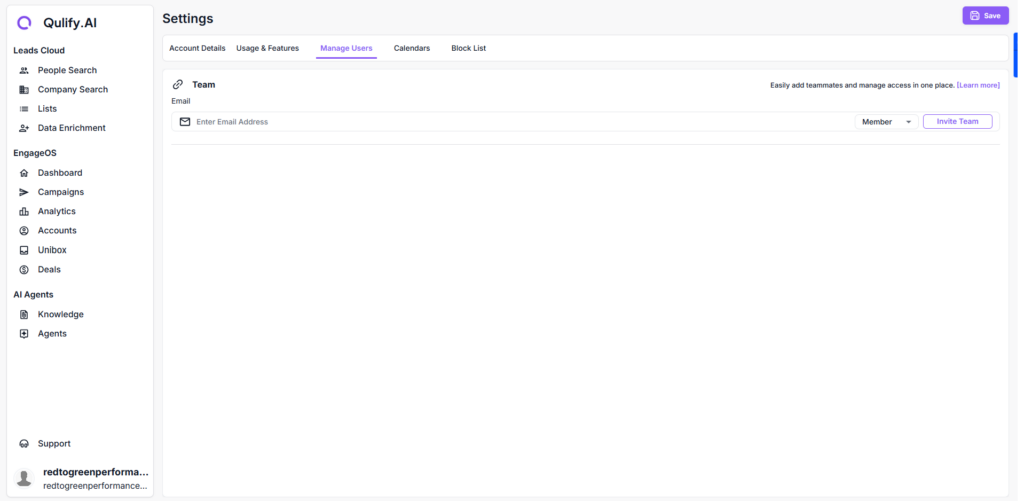Open the Learn more link
Screen dimensions: 1024x501
tap(978, 86)
